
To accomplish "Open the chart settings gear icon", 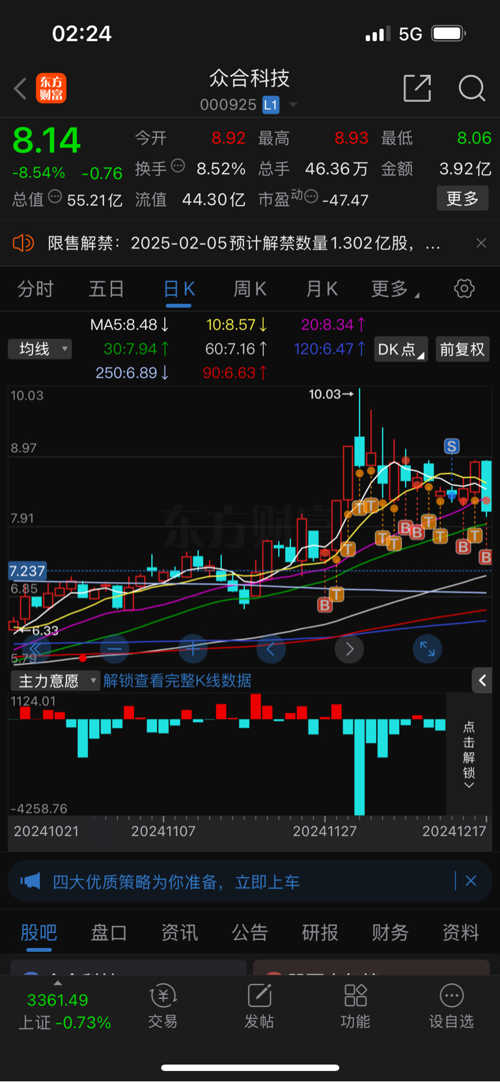I will 465,288.
